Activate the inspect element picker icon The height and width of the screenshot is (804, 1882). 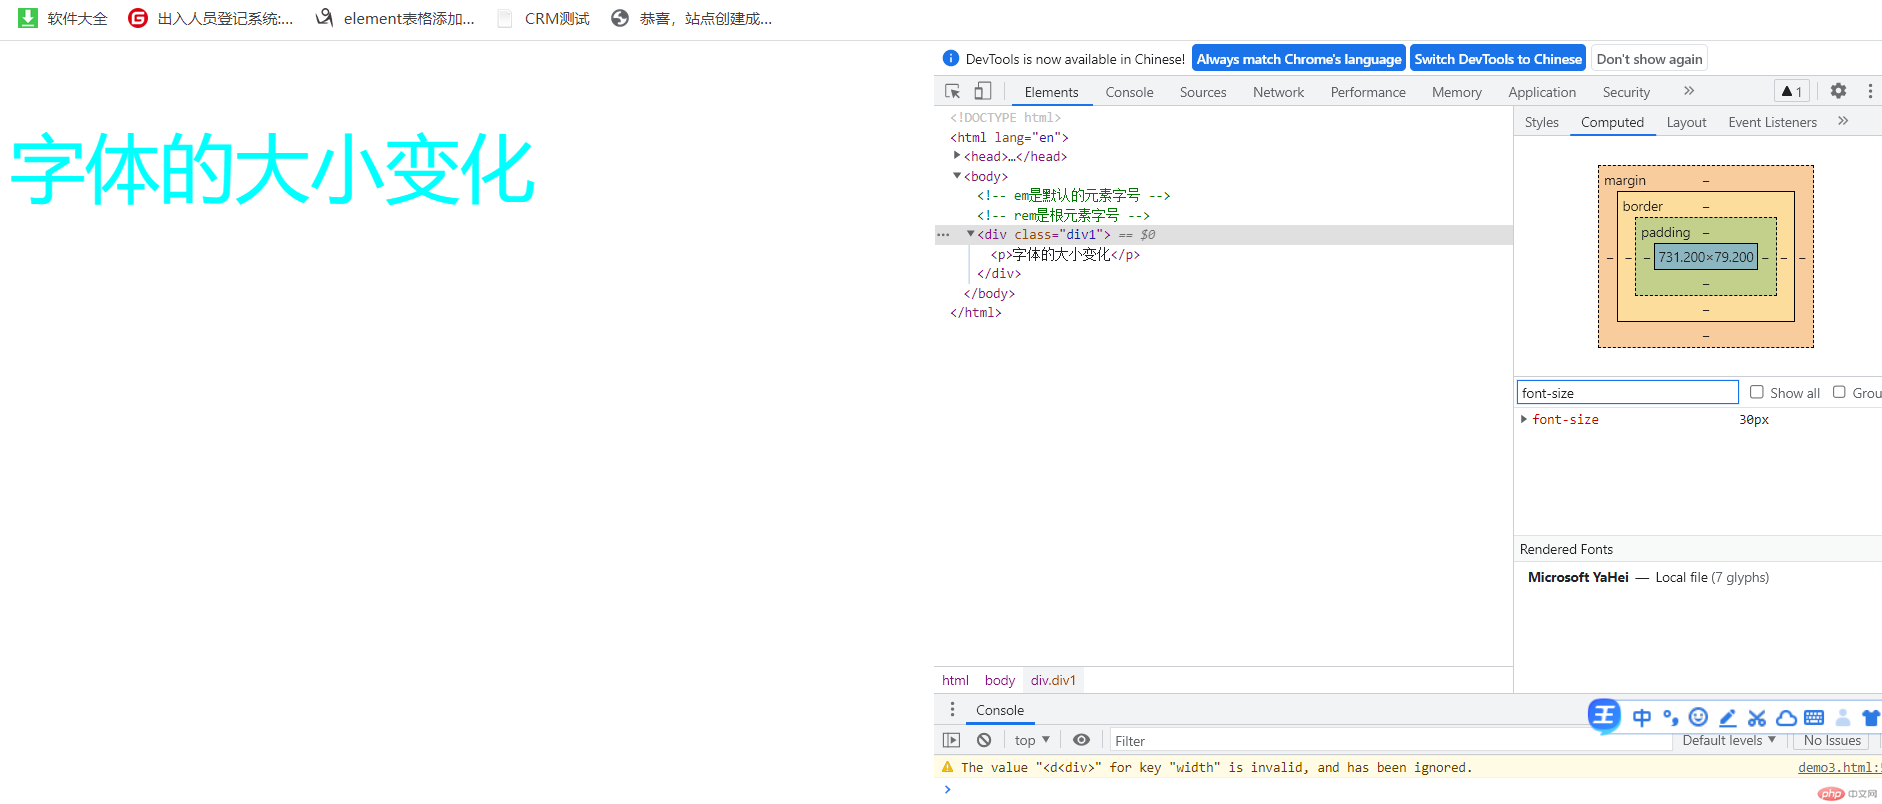tap(952, 91)
